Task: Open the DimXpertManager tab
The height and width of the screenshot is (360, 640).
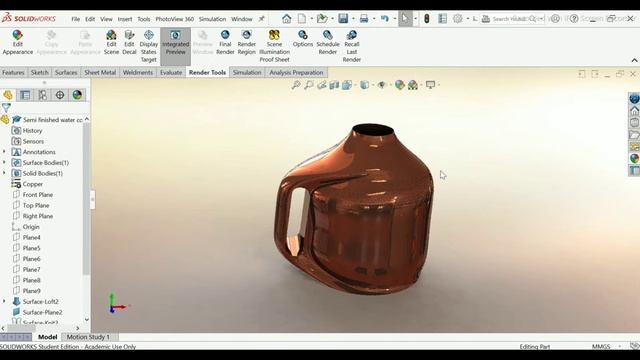Action: coord(60,95)
